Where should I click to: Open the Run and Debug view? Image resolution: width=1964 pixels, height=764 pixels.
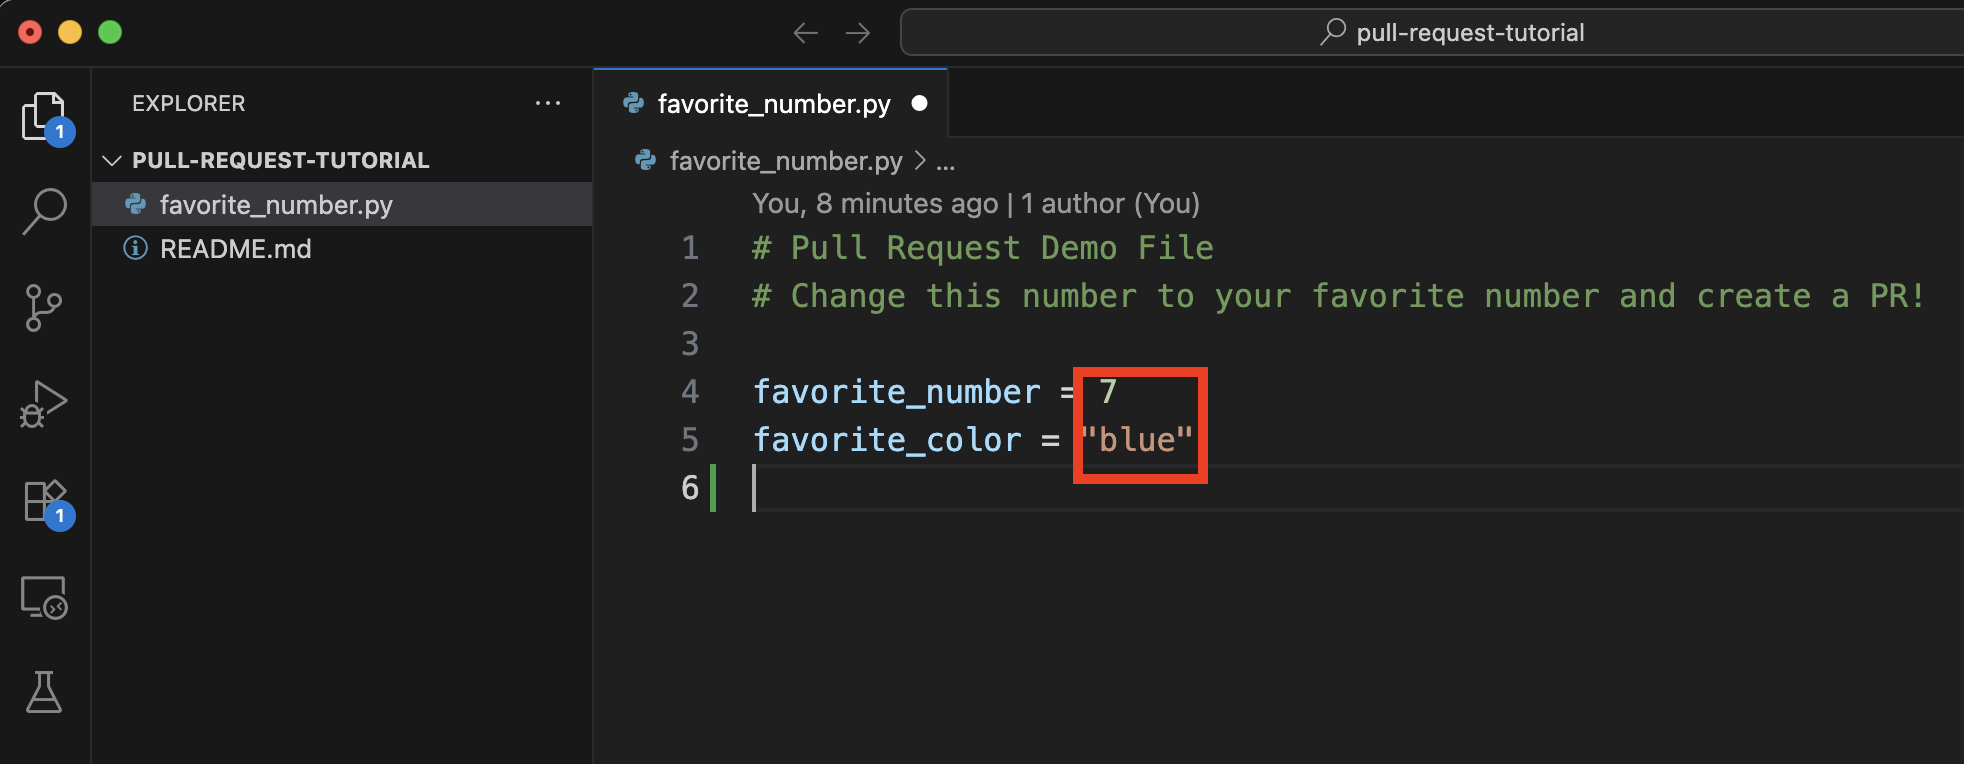(x=44, y=404)
